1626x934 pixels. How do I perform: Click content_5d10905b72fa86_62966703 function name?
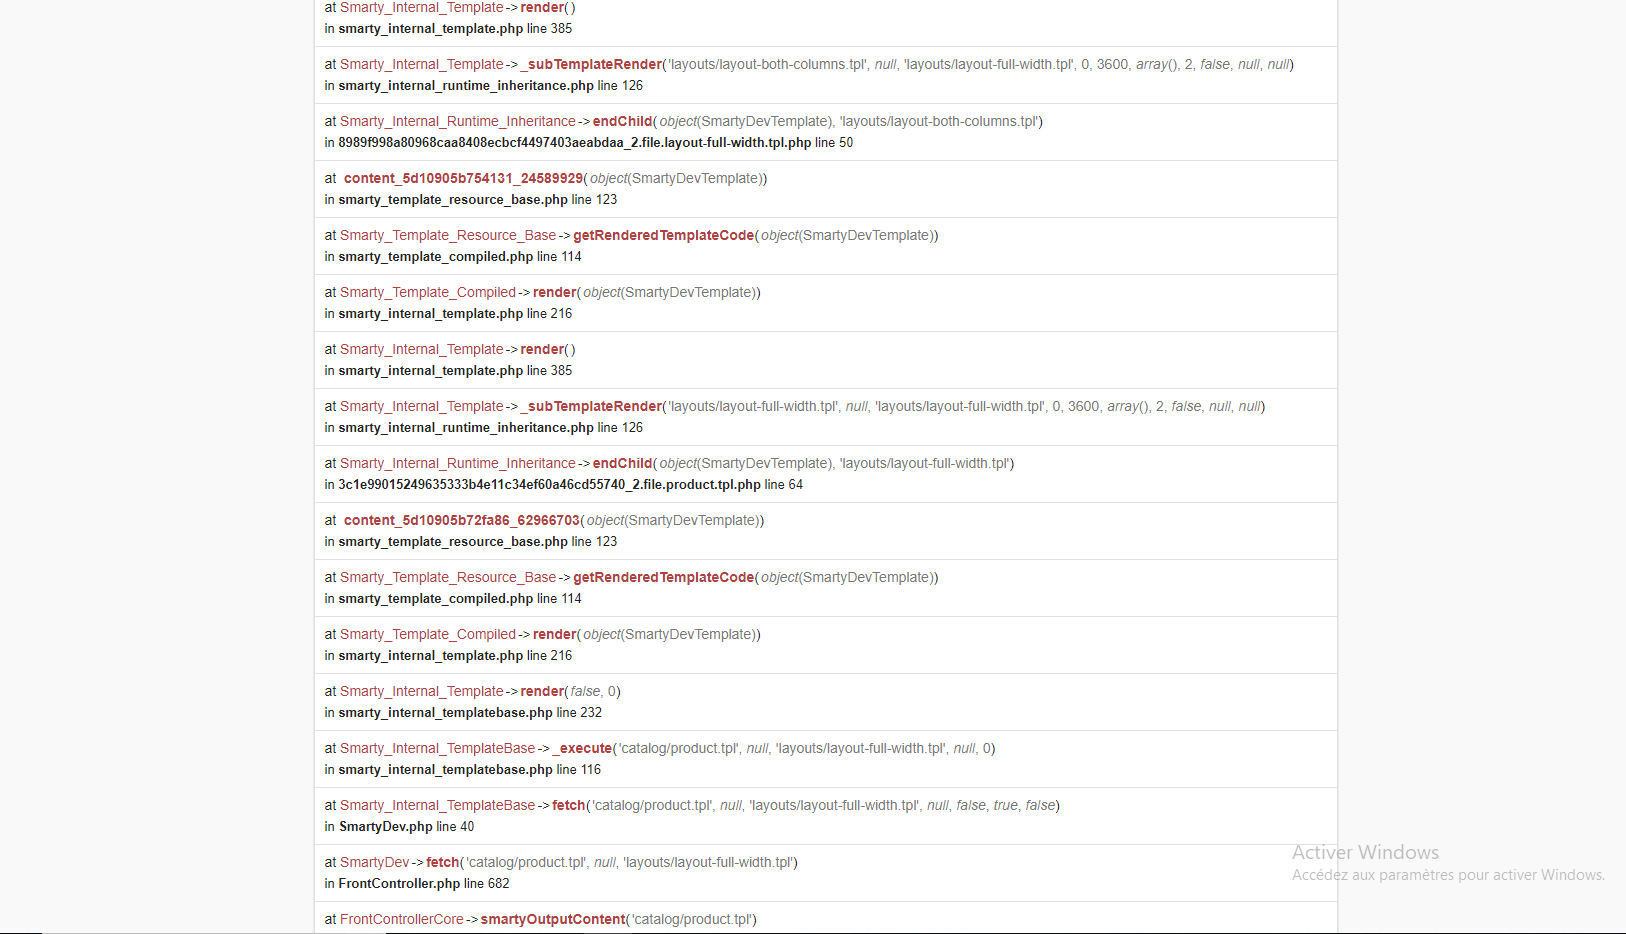coord(462,520)
